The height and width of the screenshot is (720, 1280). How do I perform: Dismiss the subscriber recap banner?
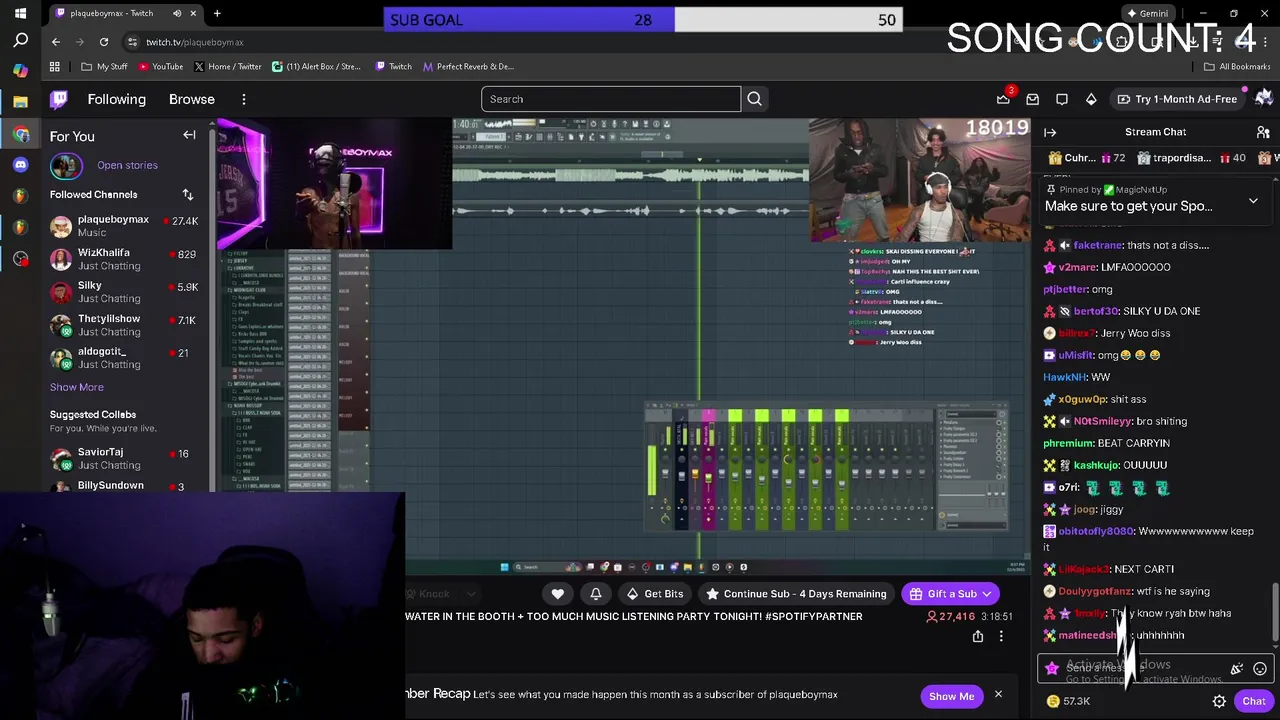pos(998,695)
